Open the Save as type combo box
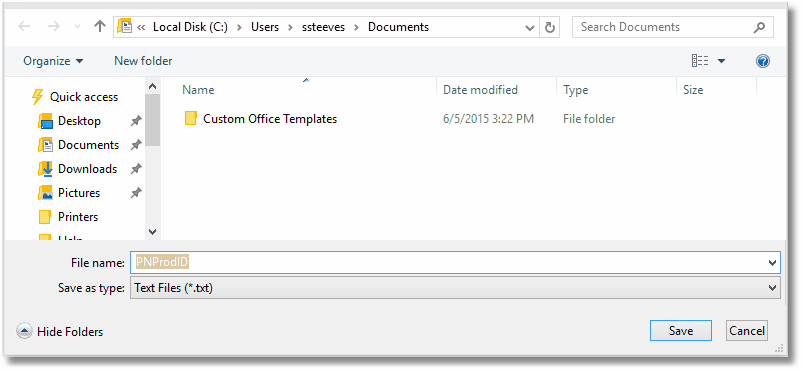The image size is (802, 371). coord(455,288)
